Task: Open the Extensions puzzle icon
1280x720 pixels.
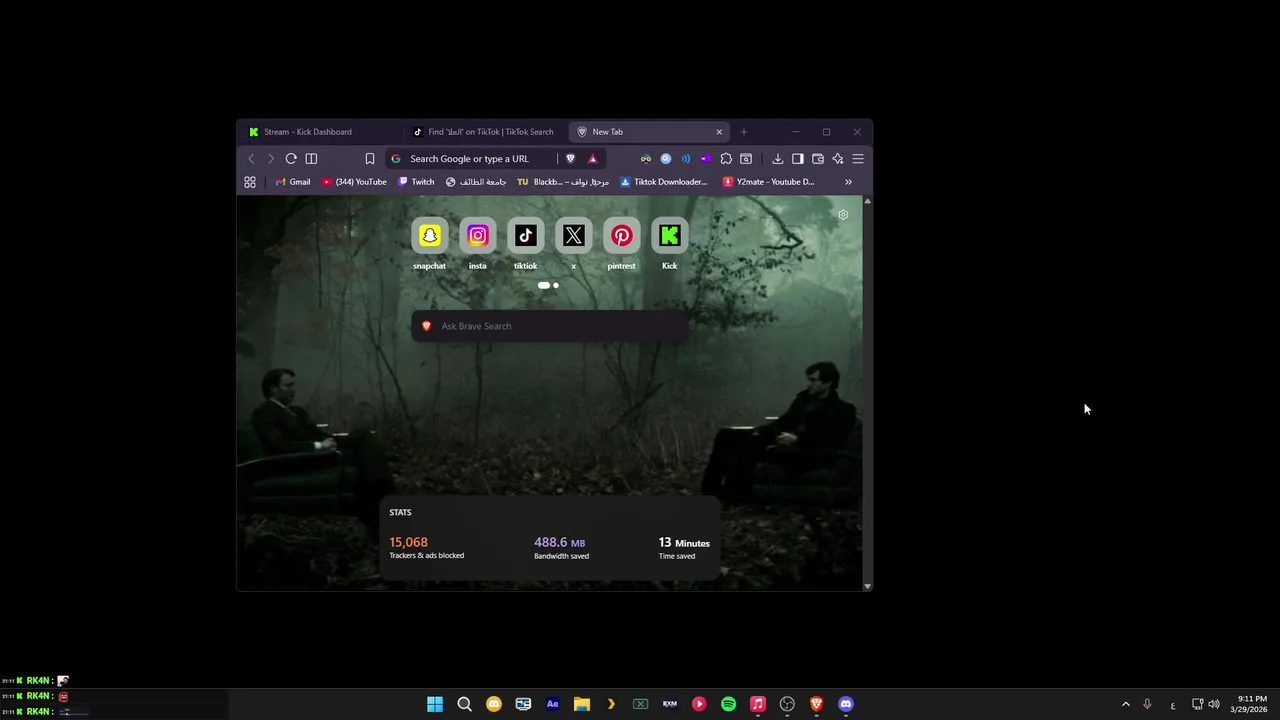Action: coord(726,158)
